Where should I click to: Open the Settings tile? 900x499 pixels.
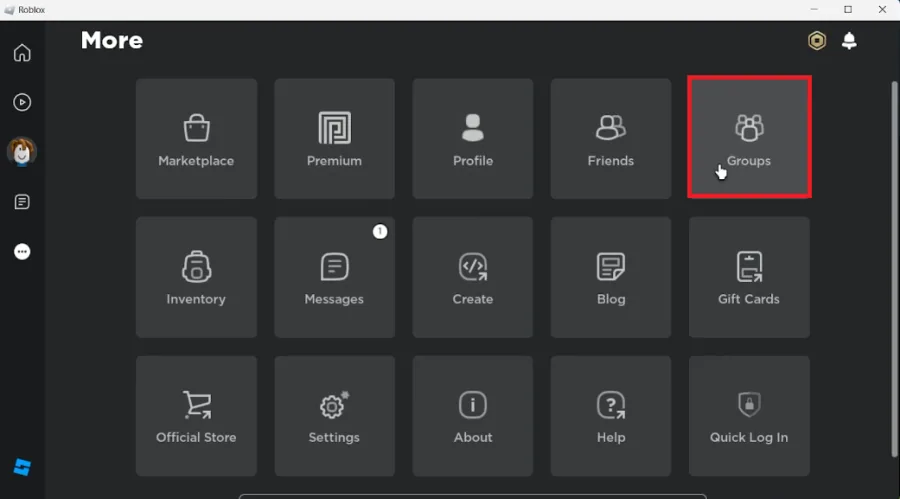pos(335,416)
